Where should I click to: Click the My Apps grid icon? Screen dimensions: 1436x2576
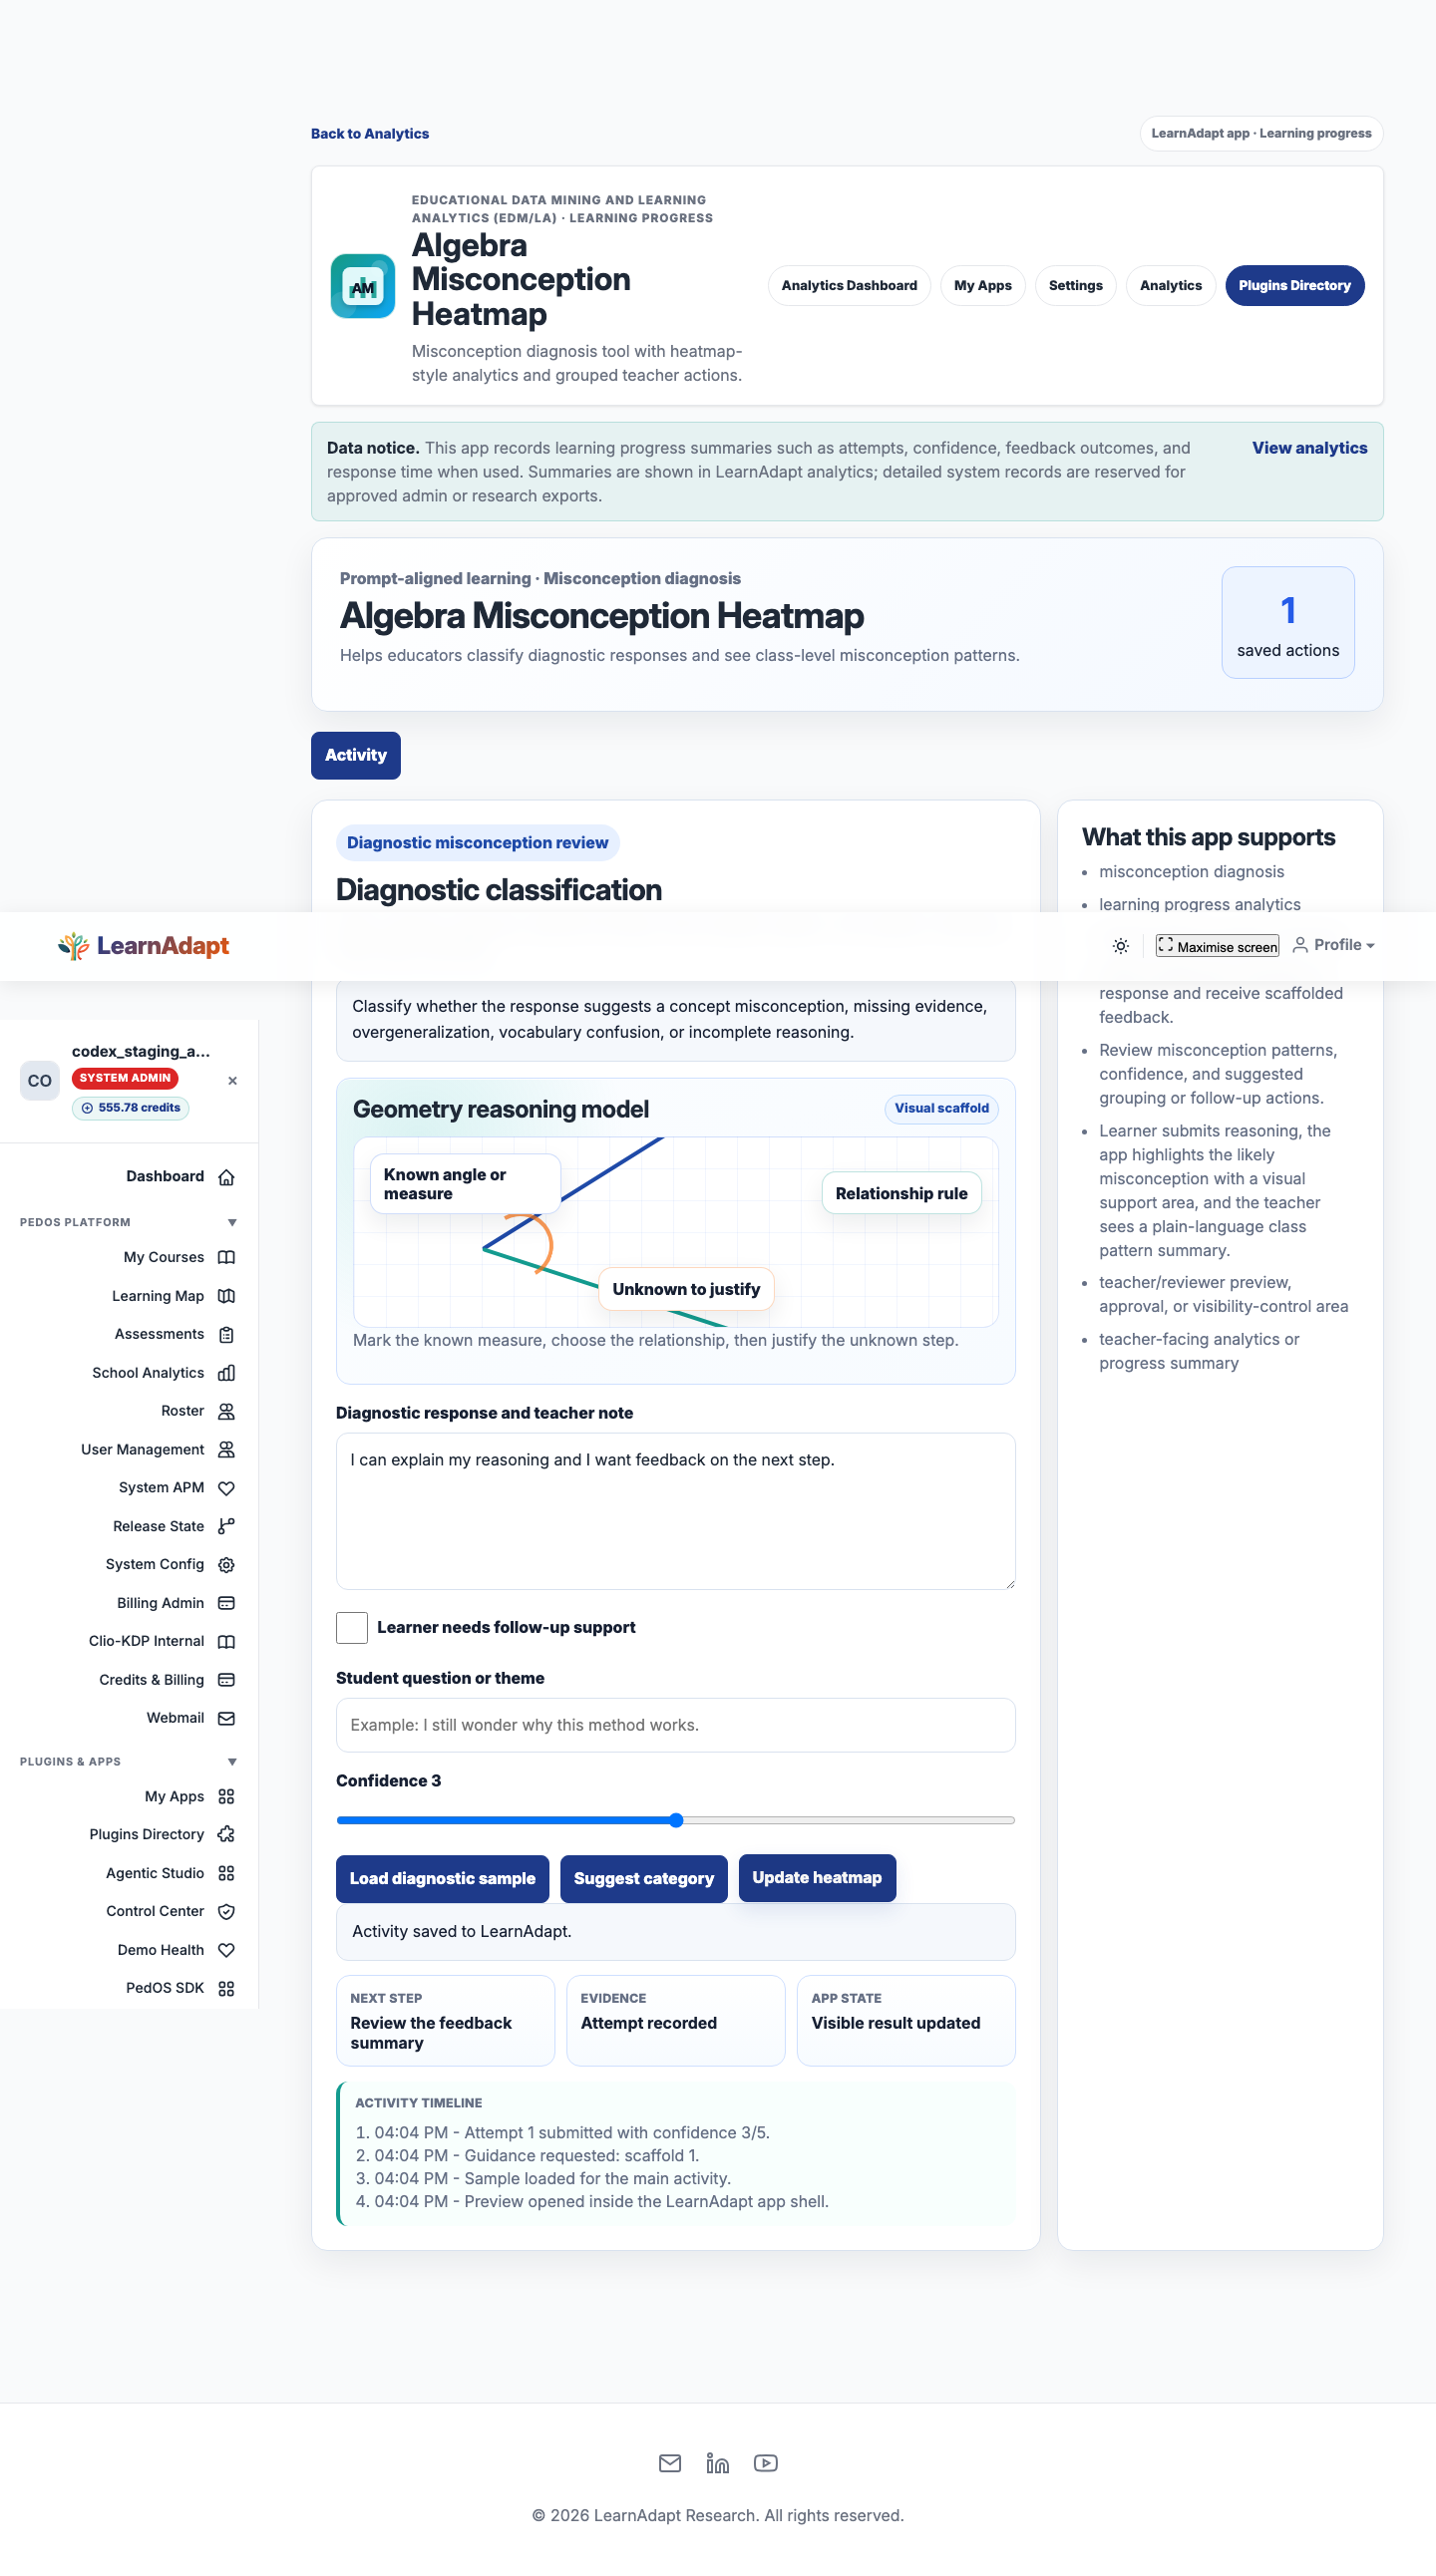tap(226, 1797)
